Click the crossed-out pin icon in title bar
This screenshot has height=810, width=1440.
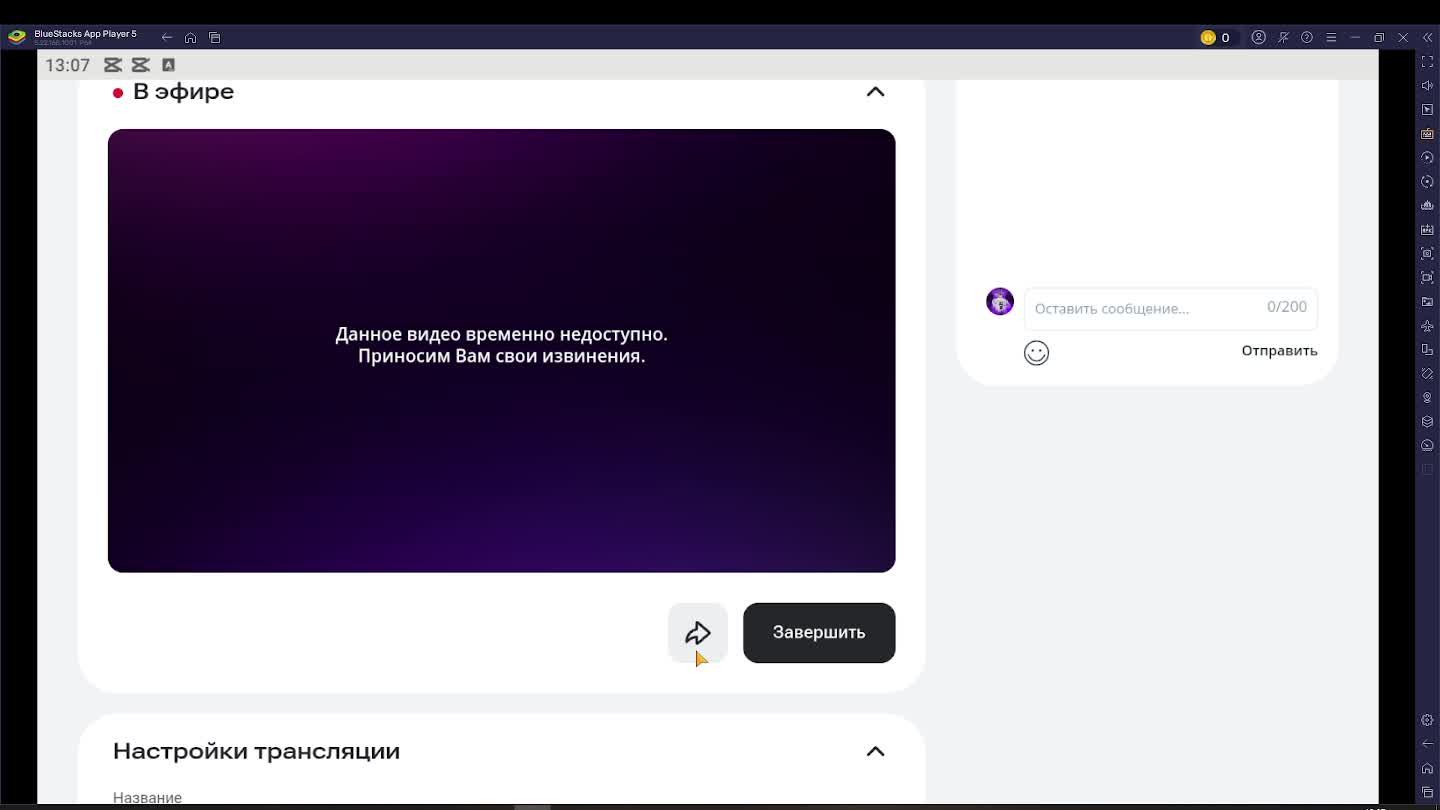(1283, 38)
